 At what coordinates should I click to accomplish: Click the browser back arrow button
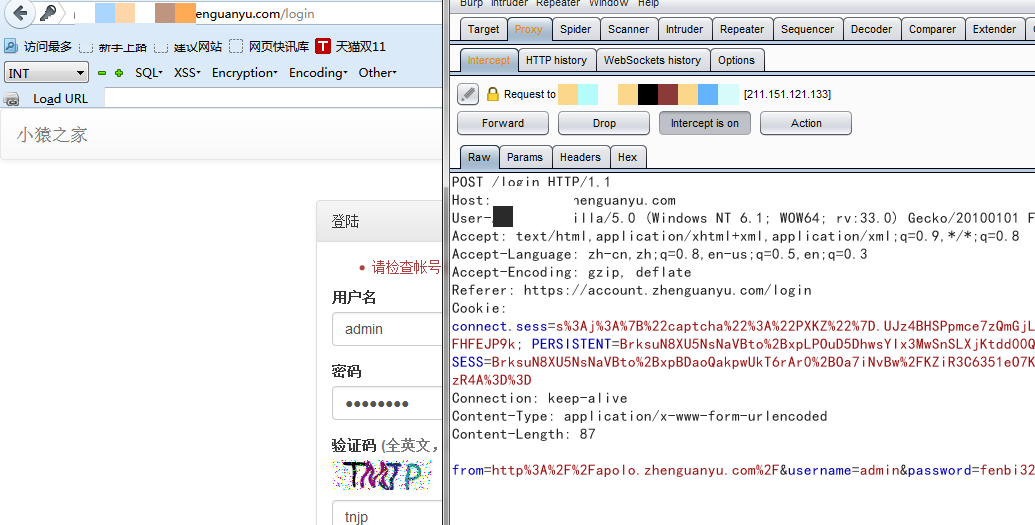pyautogui.click(x=20, y=13)
